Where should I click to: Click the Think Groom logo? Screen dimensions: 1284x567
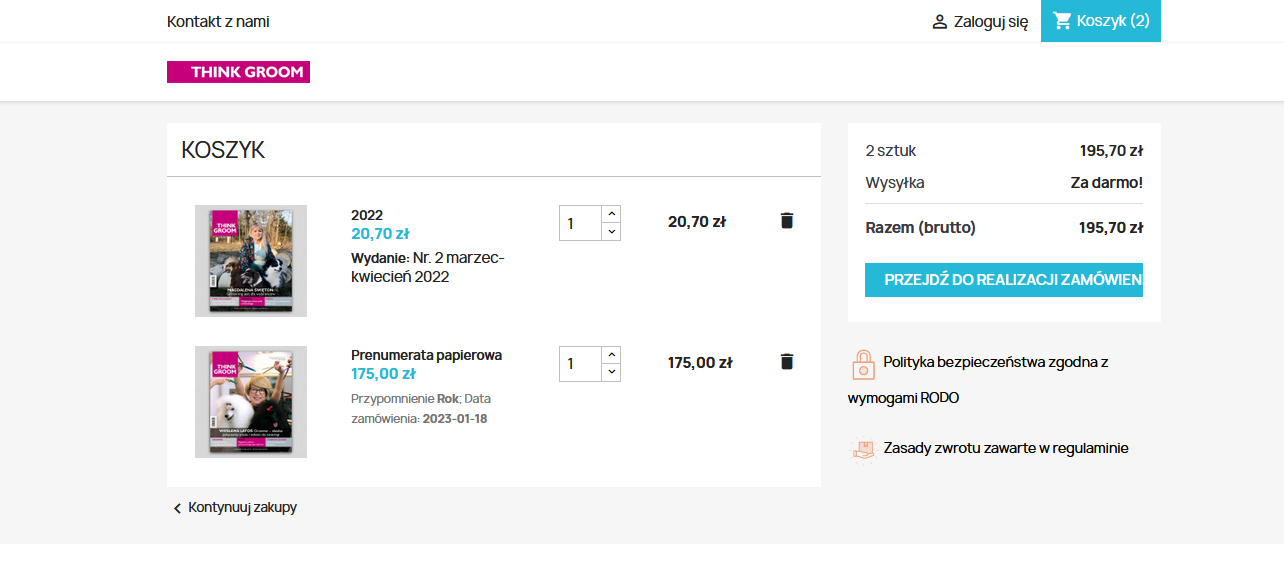(x=238, y=72)
